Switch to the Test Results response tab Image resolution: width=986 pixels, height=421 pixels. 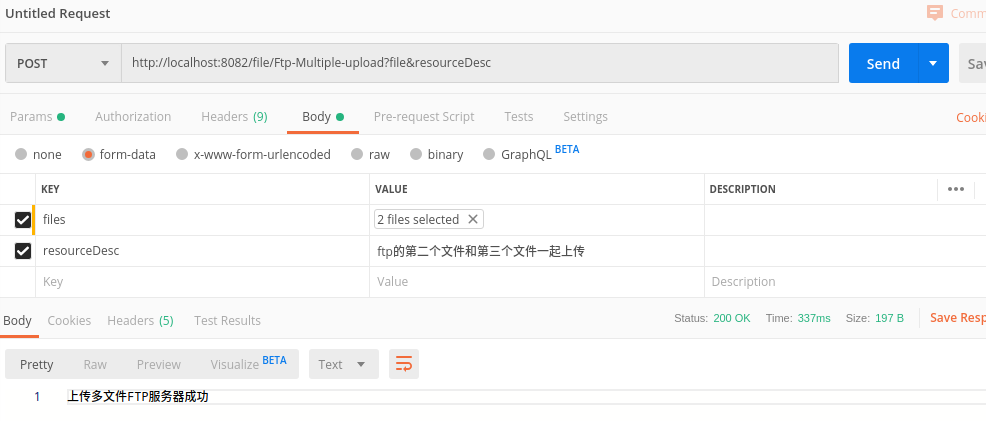coord(227,320)
